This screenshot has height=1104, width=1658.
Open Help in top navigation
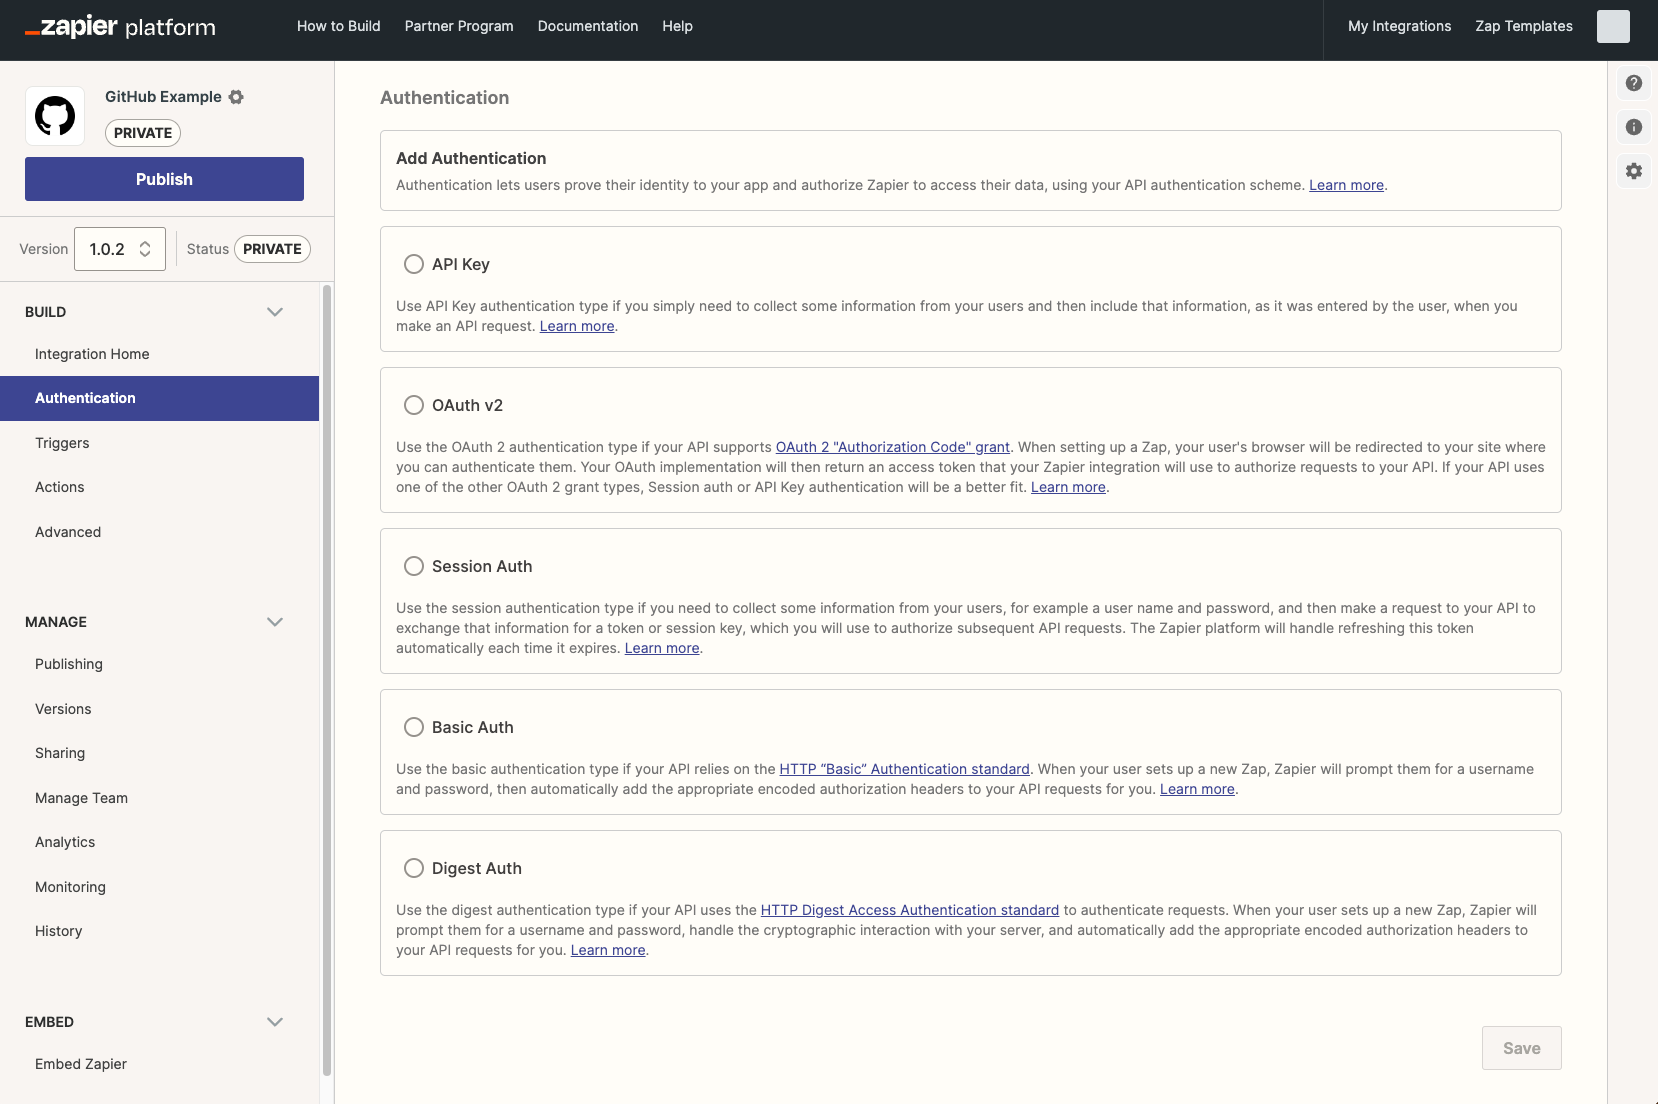pos(677,26)
